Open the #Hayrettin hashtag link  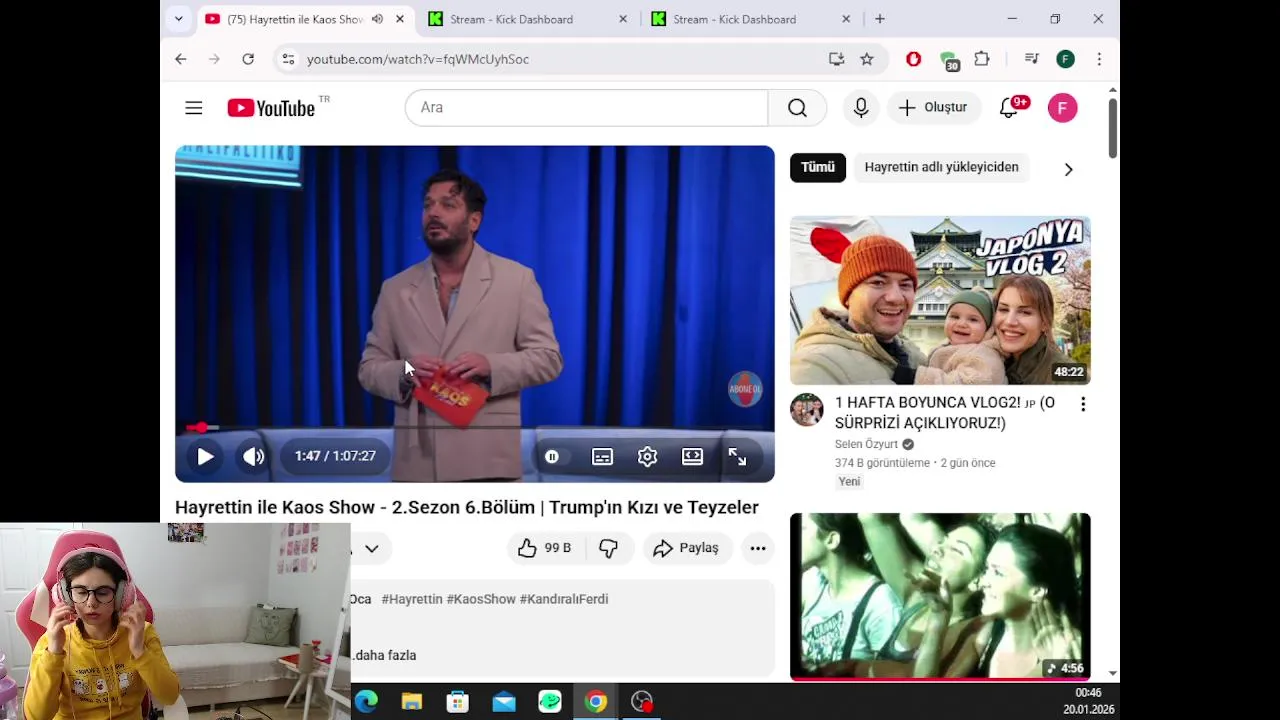[x=412, y=599]
